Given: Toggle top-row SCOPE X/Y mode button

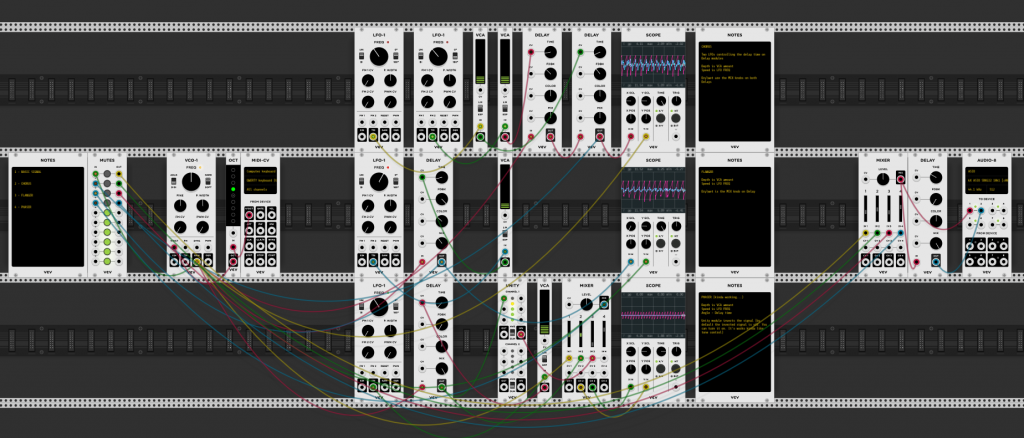Looking at the screenshot, I should click(x=660, y=118).
